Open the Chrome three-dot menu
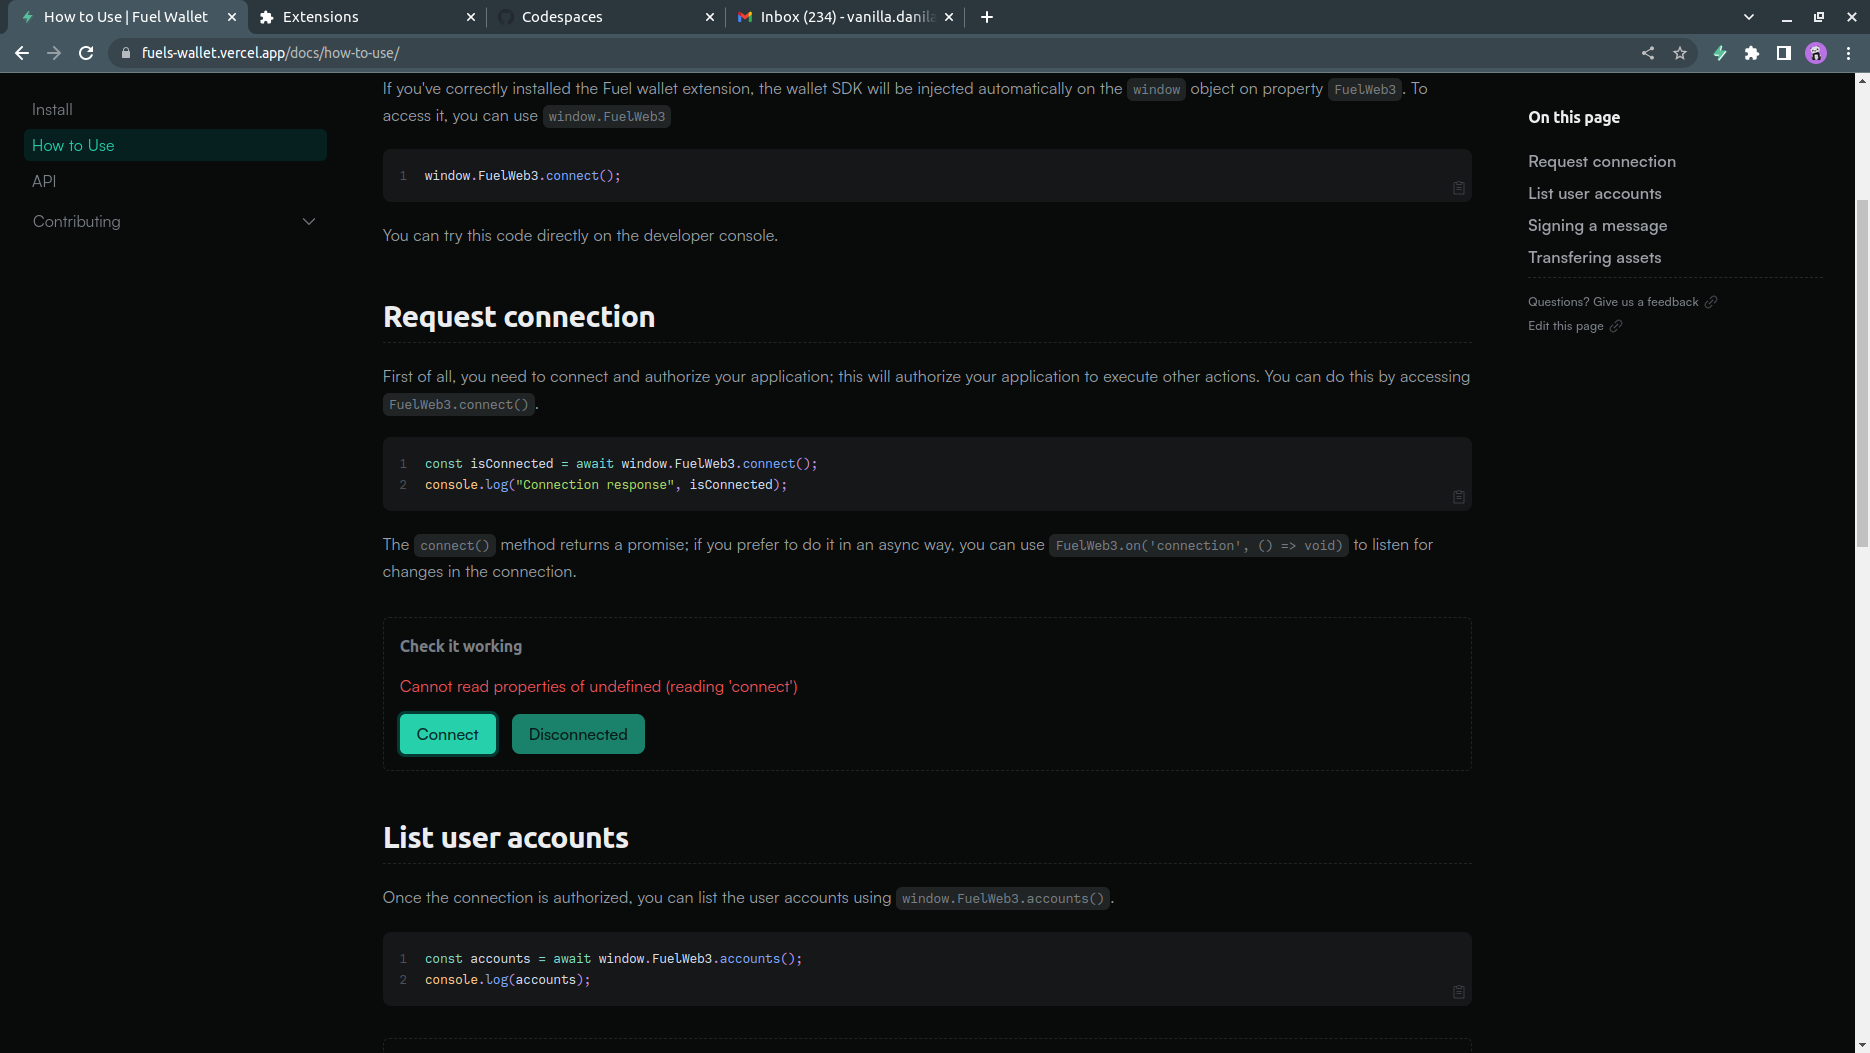 pos(1849,53)
